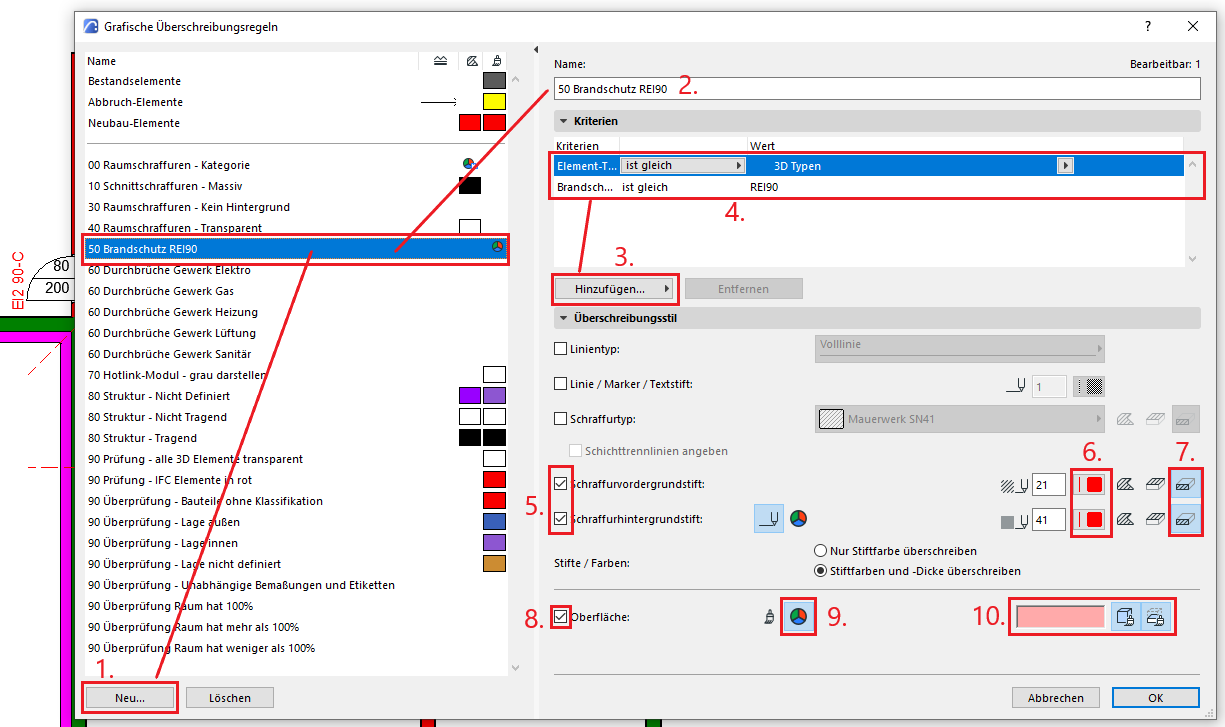Confirm the dialog with OK

(1155, 698)
